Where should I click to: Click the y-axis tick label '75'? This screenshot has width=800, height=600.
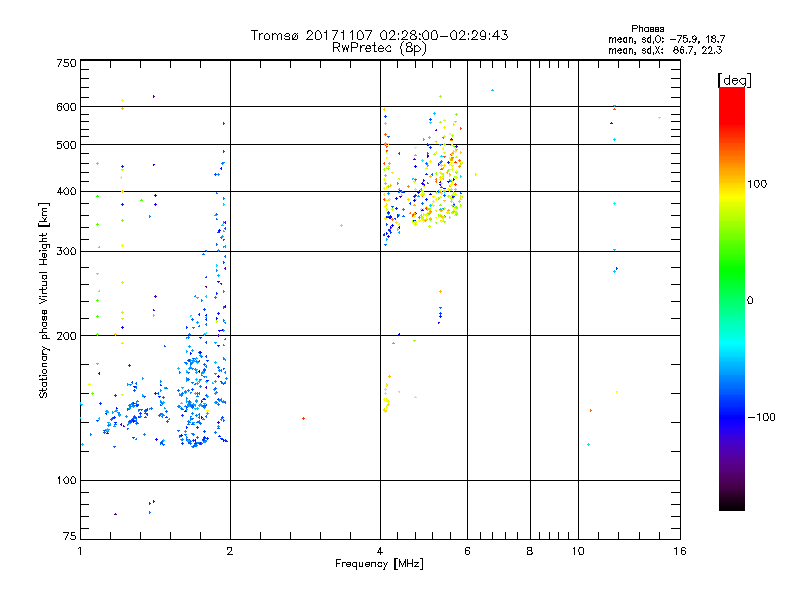pos(70,536)
